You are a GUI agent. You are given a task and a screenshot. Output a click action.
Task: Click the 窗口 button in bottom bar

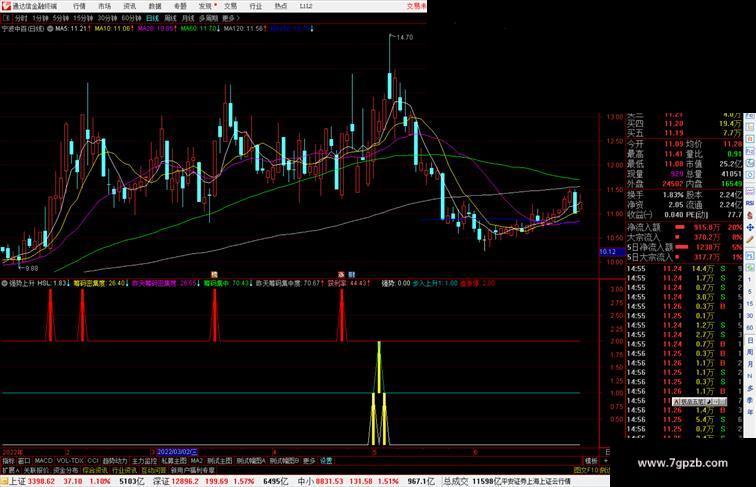(x=24, y=461)
